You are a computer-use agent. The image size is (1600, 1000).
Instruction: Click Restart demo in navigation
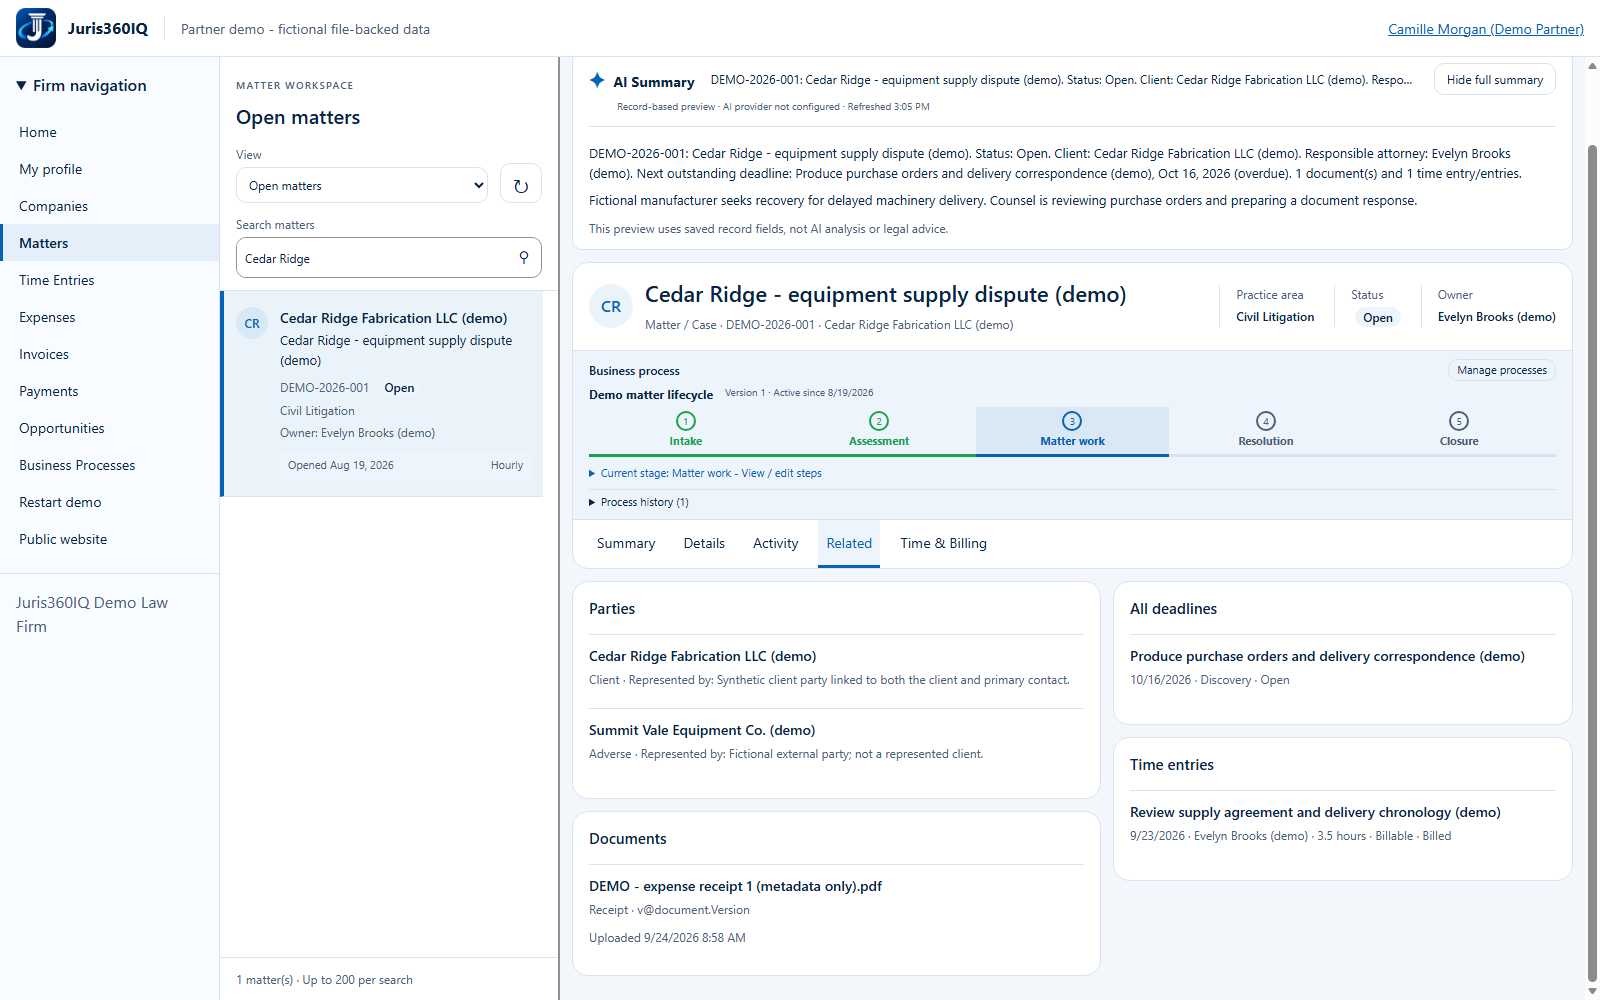[110, 502]
